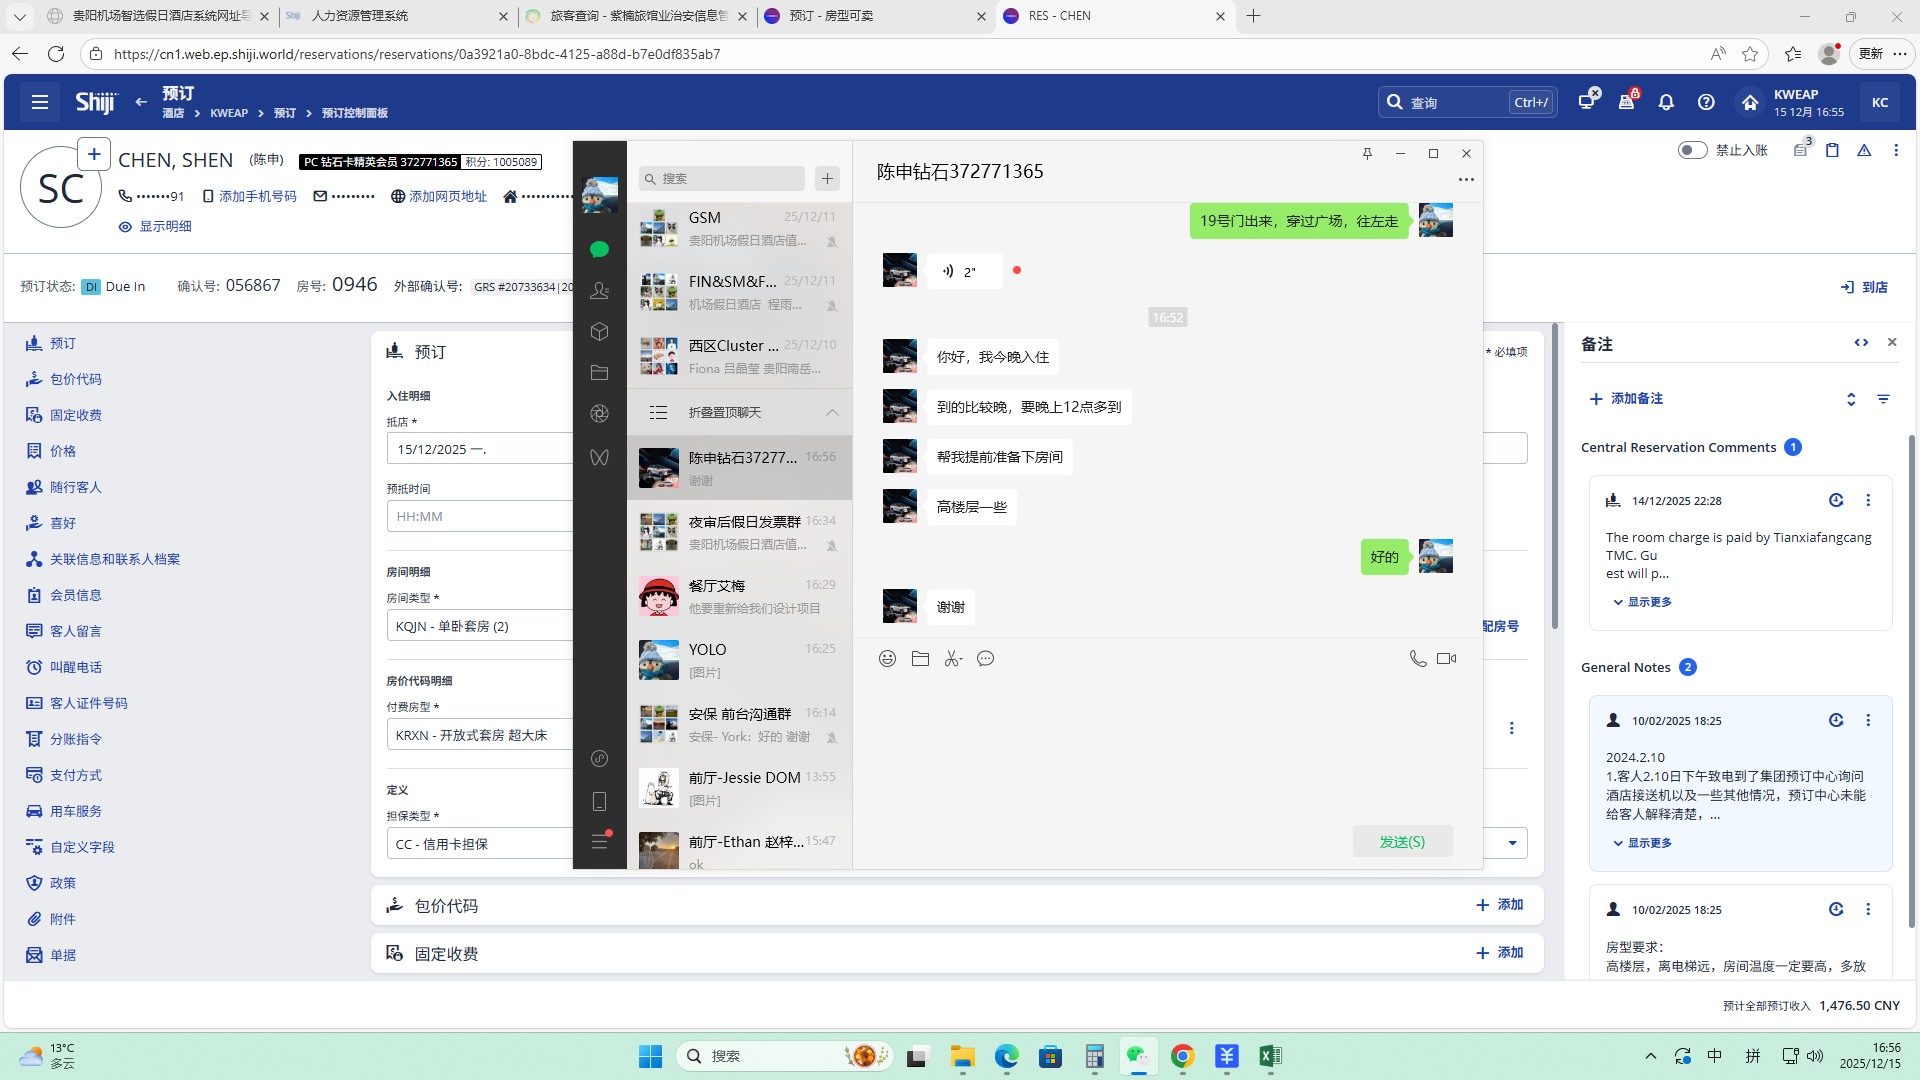Open 支付方式 in left sidebar menu
Viewport: 1920px width, 1080px height.
click(x=76, y=775)
